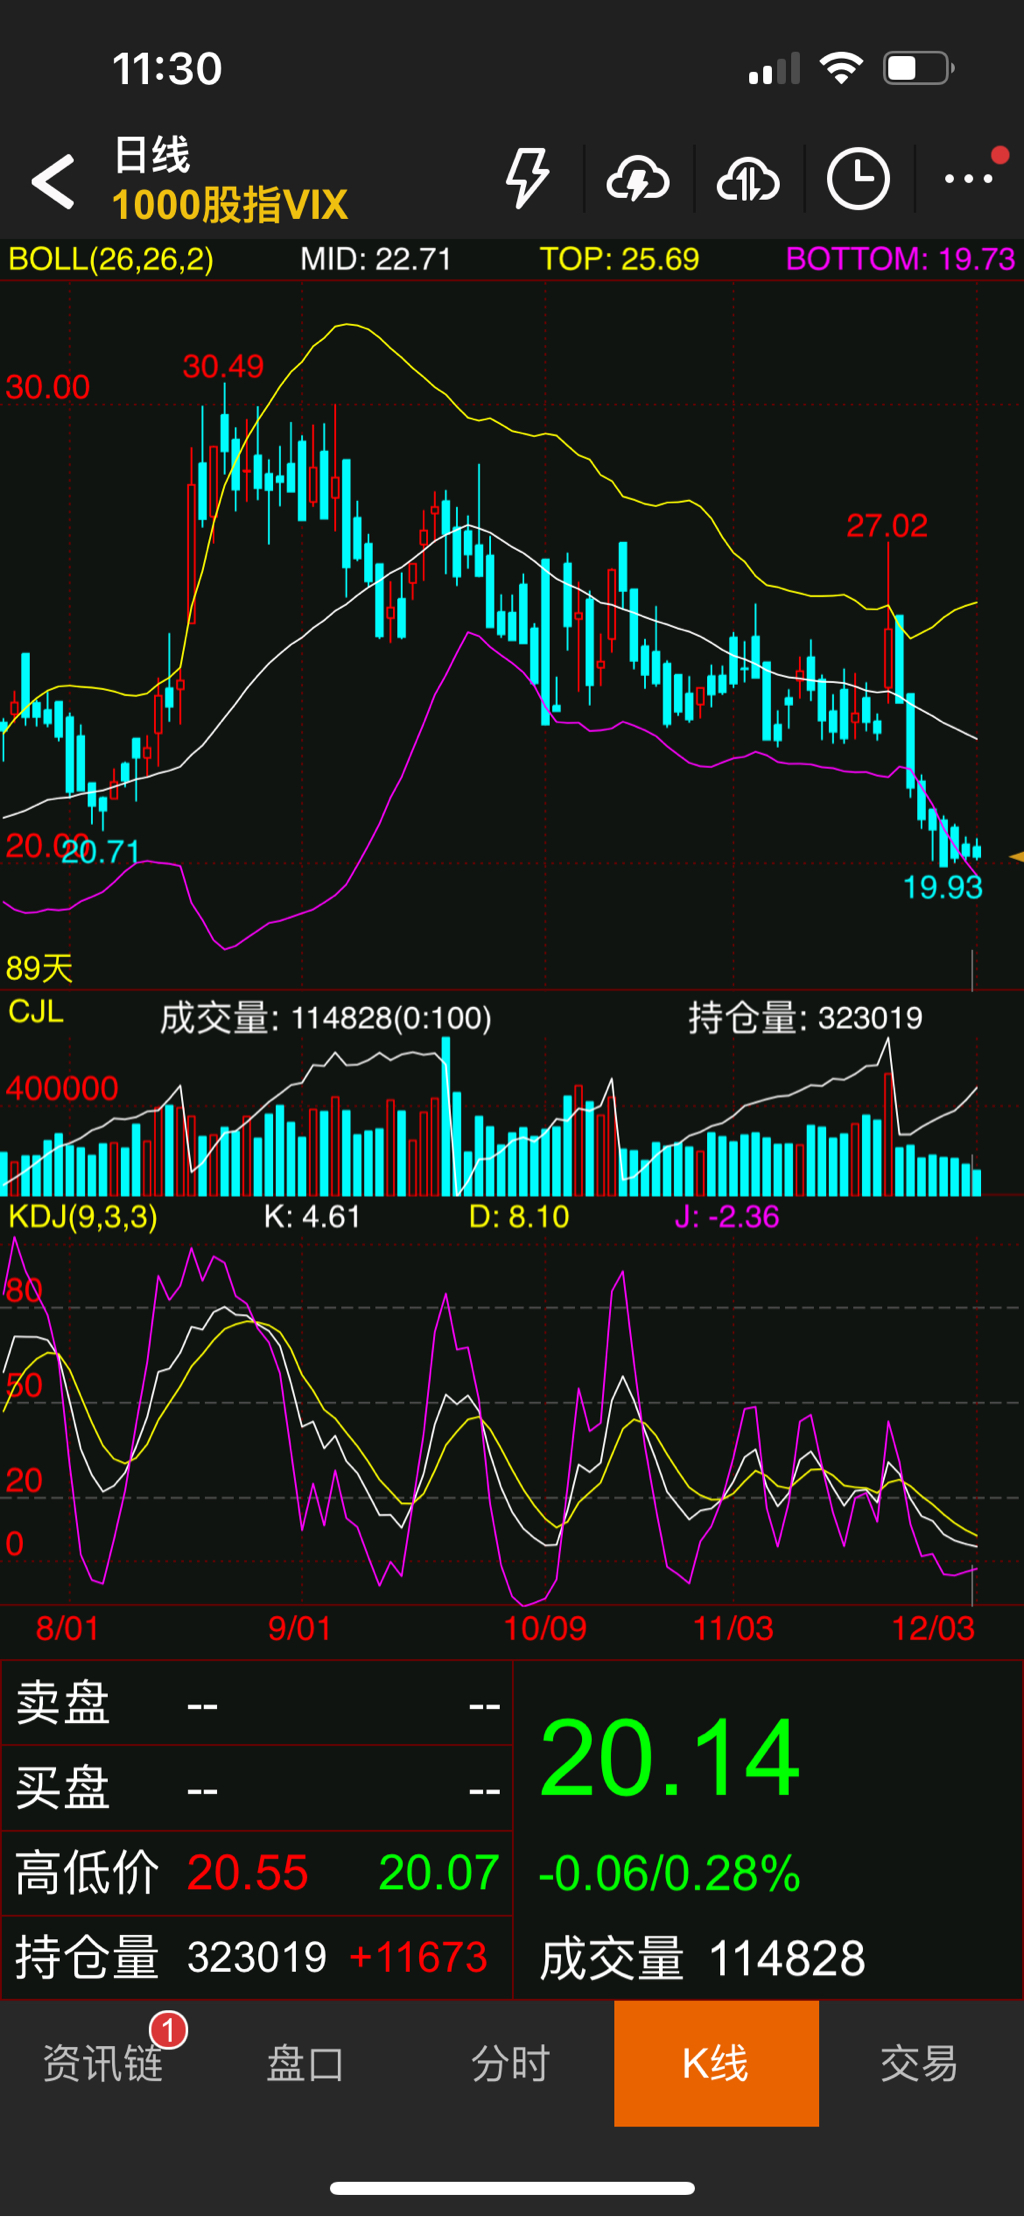
Task: Tap the 400000 volume axis label
Action: [62, 1088]
